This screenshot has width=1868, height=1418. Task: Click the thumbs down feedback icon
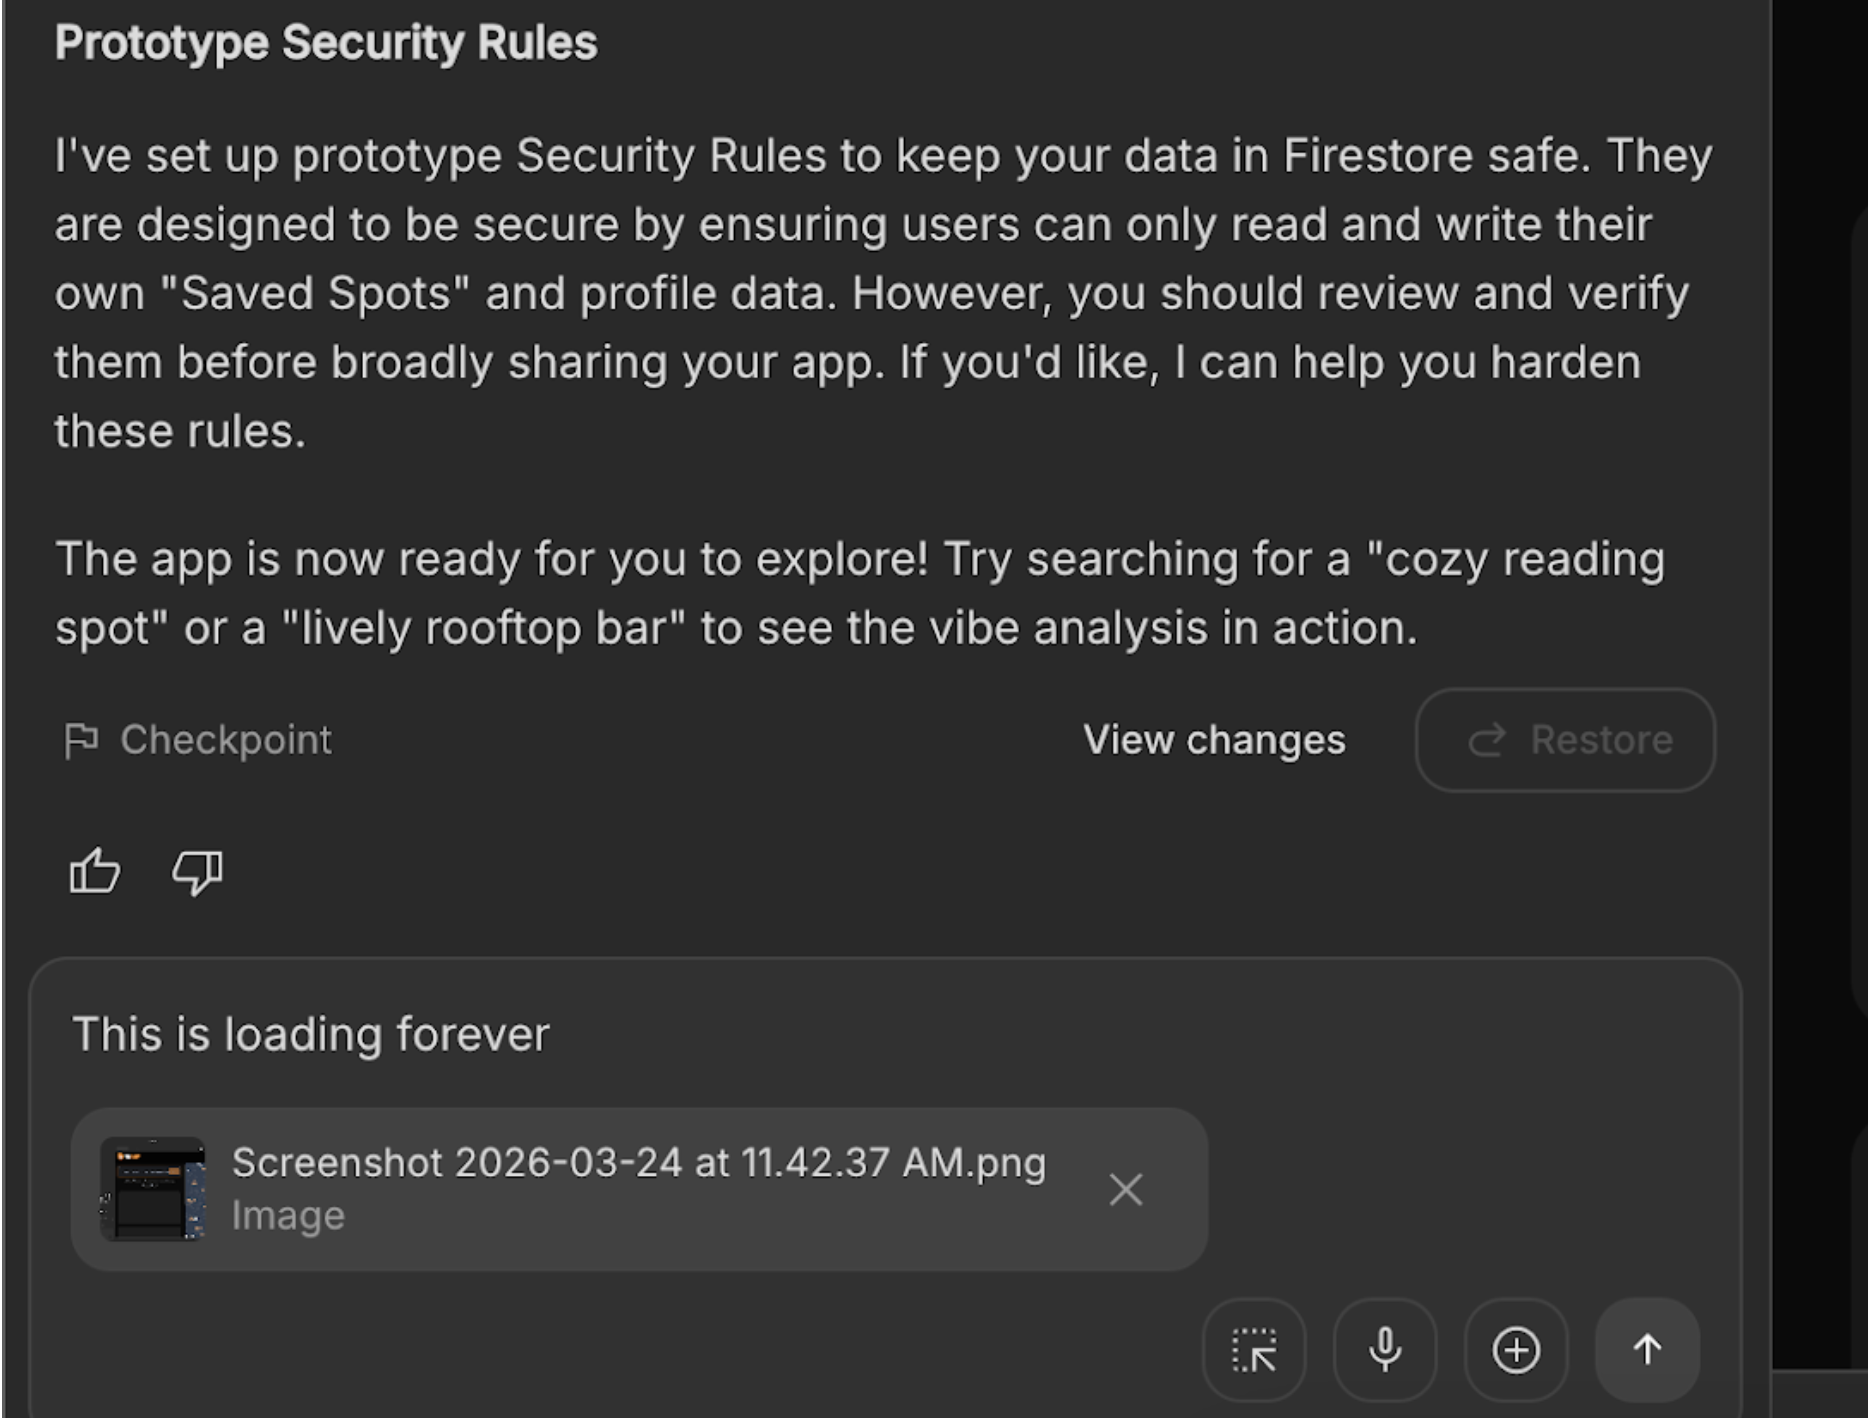pos(197,871)
